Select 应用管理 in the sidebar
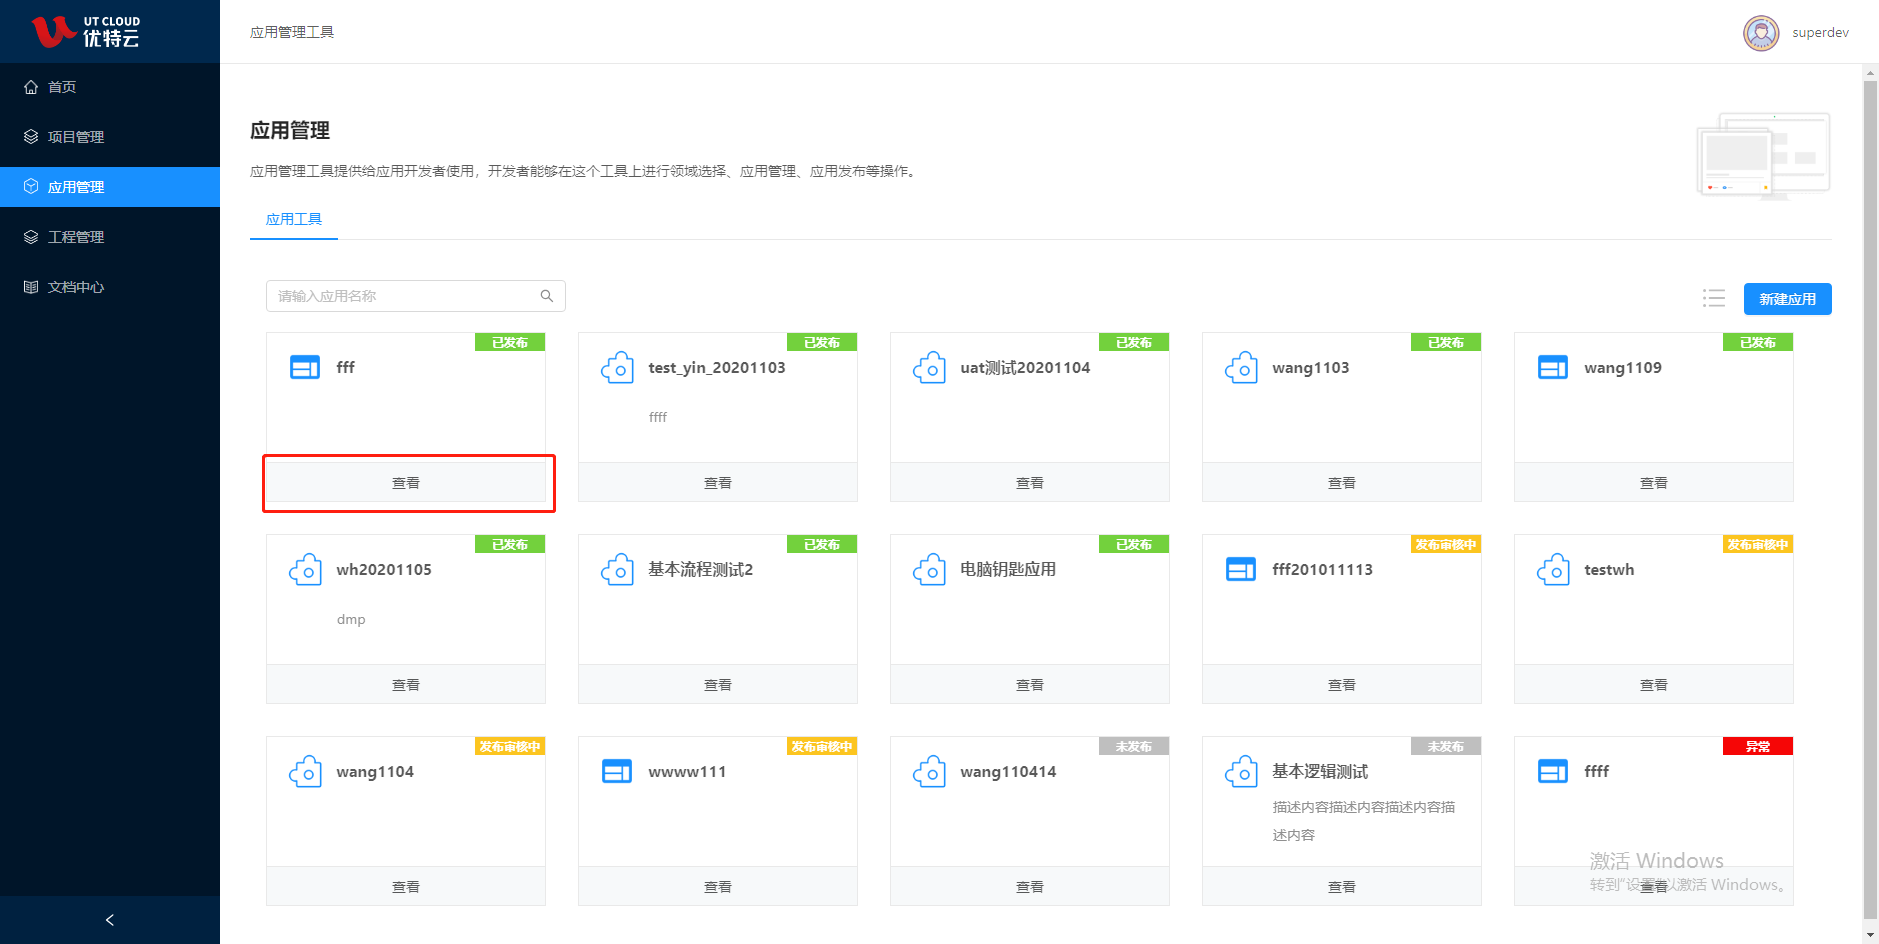This screenshot has height=944, width=1879. [110, 187]
